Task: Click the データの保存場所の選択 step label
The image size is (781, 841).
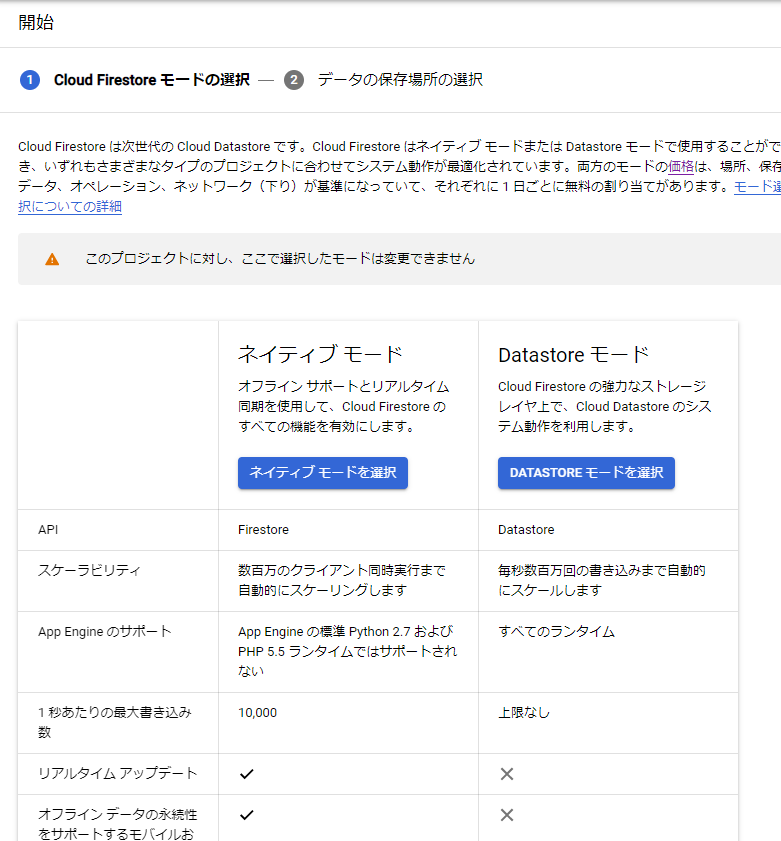Action: coord(400,80)
